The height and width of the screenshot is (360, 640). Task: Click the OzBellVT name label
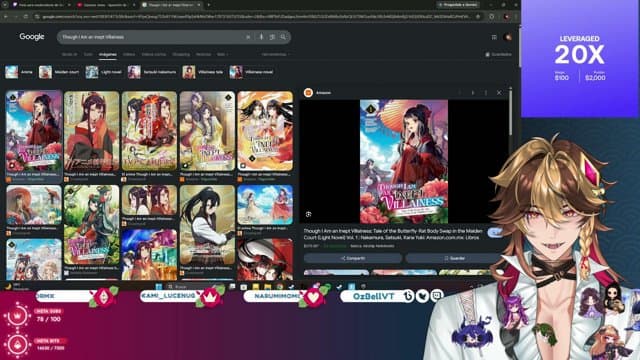click(373, 296)
